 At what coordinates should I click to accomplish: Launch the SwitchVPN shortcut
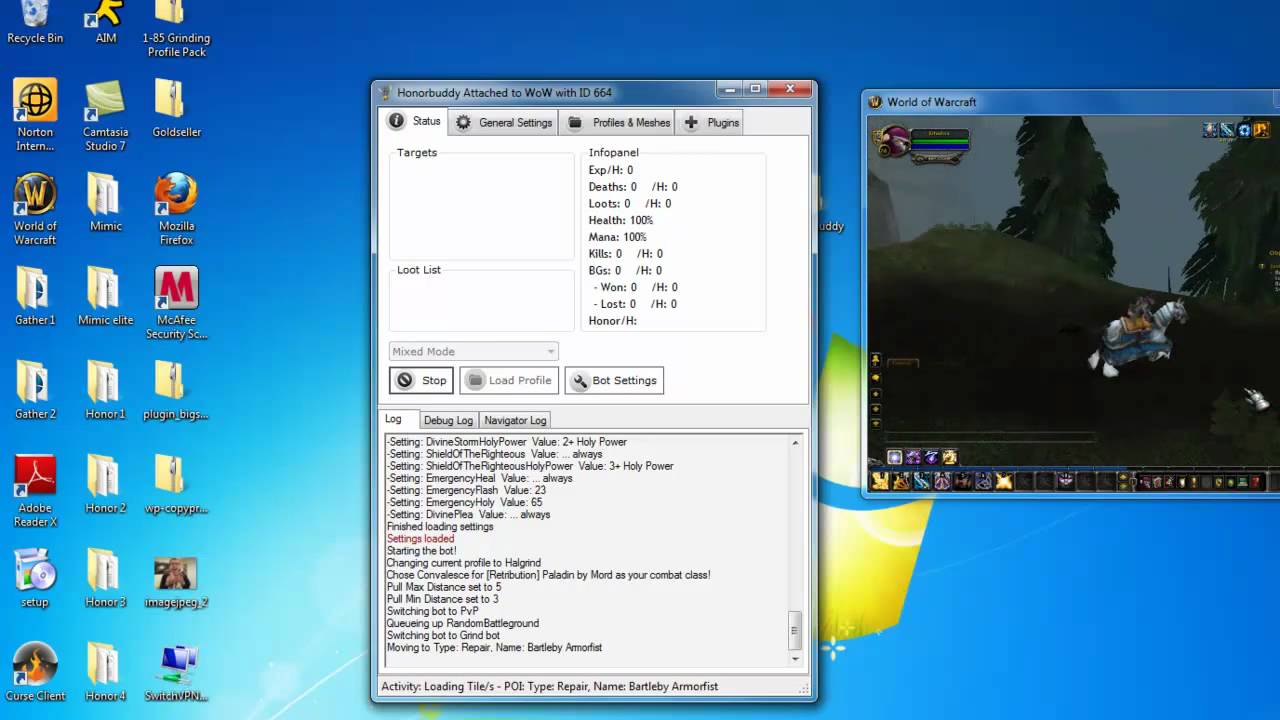tap(177, 673)
